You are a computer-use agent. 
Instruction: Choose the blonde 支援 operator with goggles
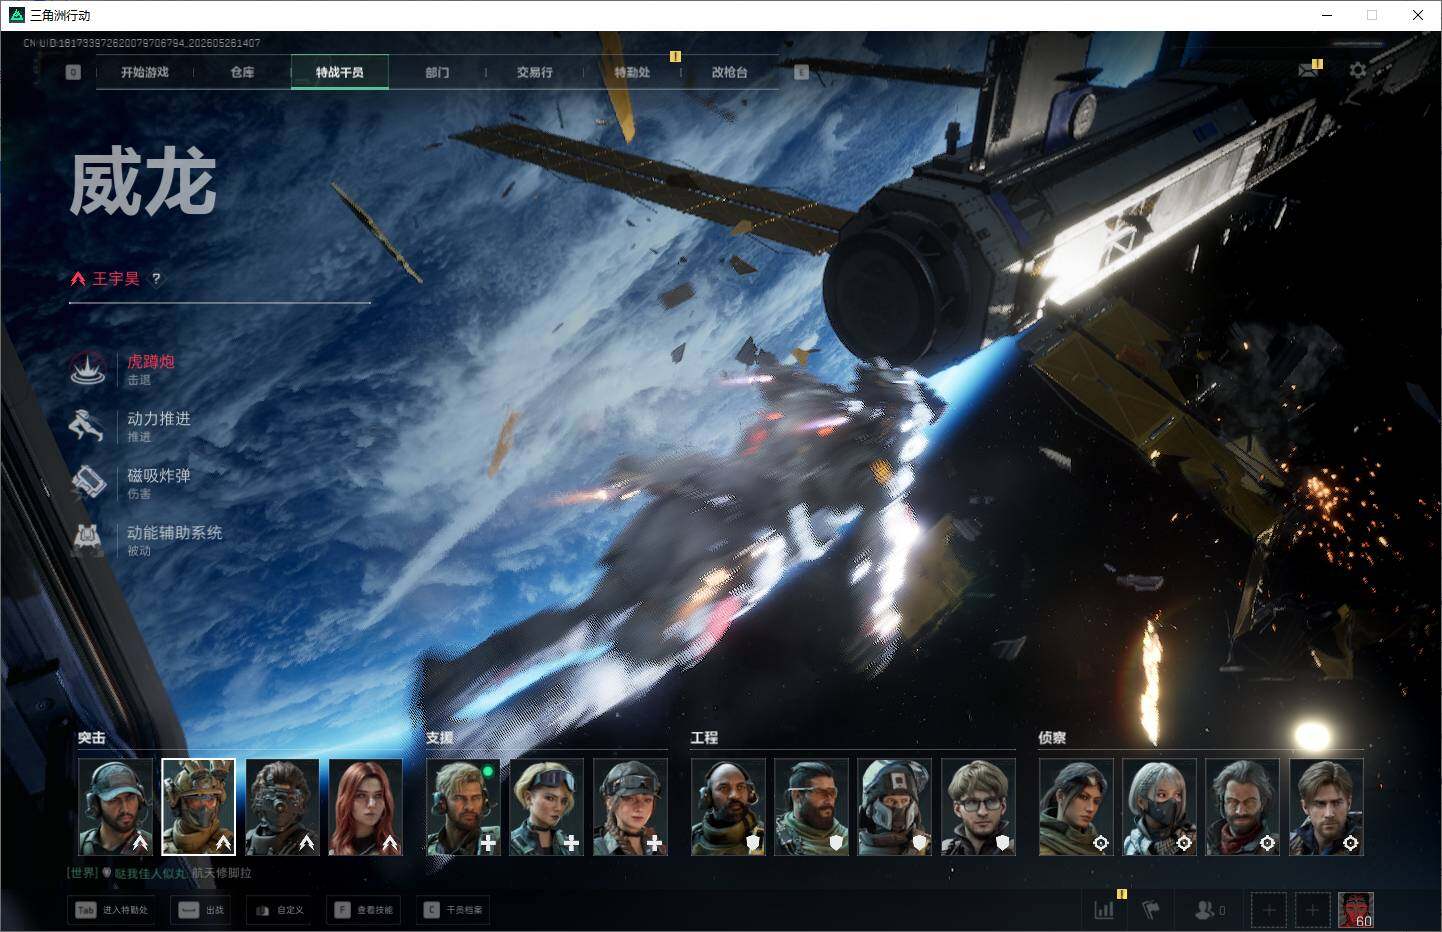547,807
